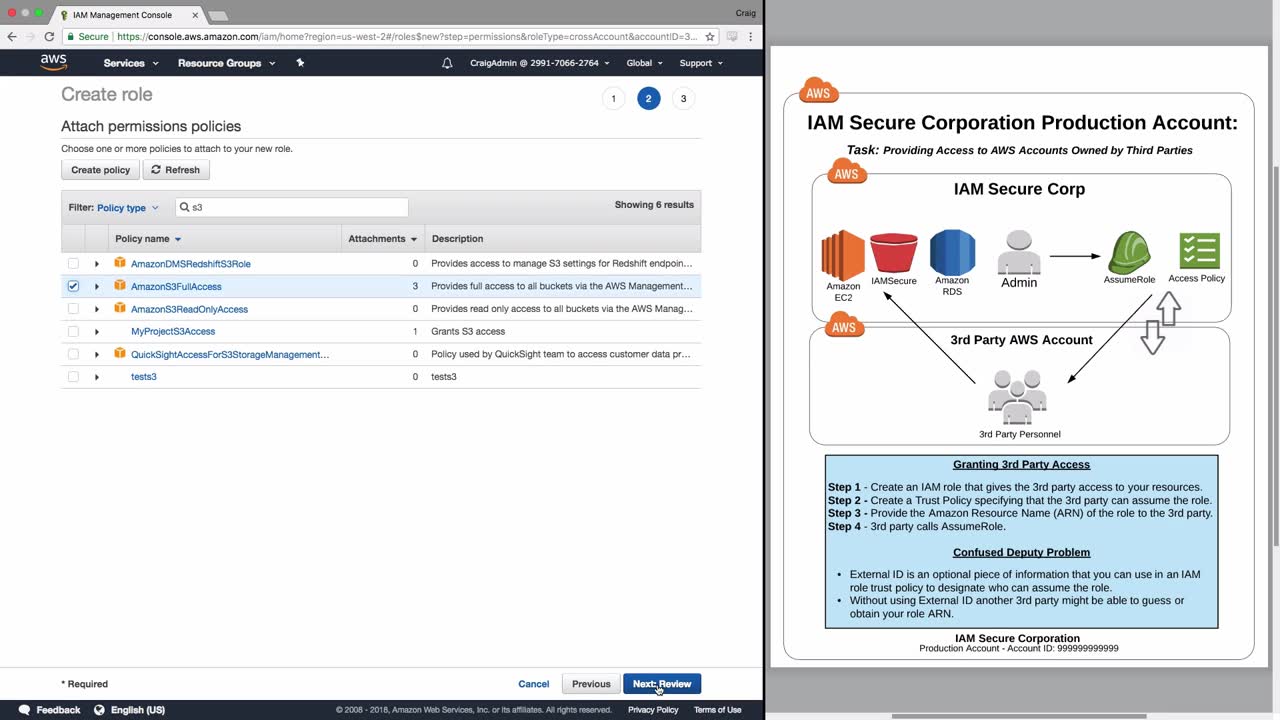Image resolution: width=1280 pixels, height=720 pixels.
Task: Expand the AmazonDMSRedshiftS3Role row details
Action: click(x=97, y=264)
